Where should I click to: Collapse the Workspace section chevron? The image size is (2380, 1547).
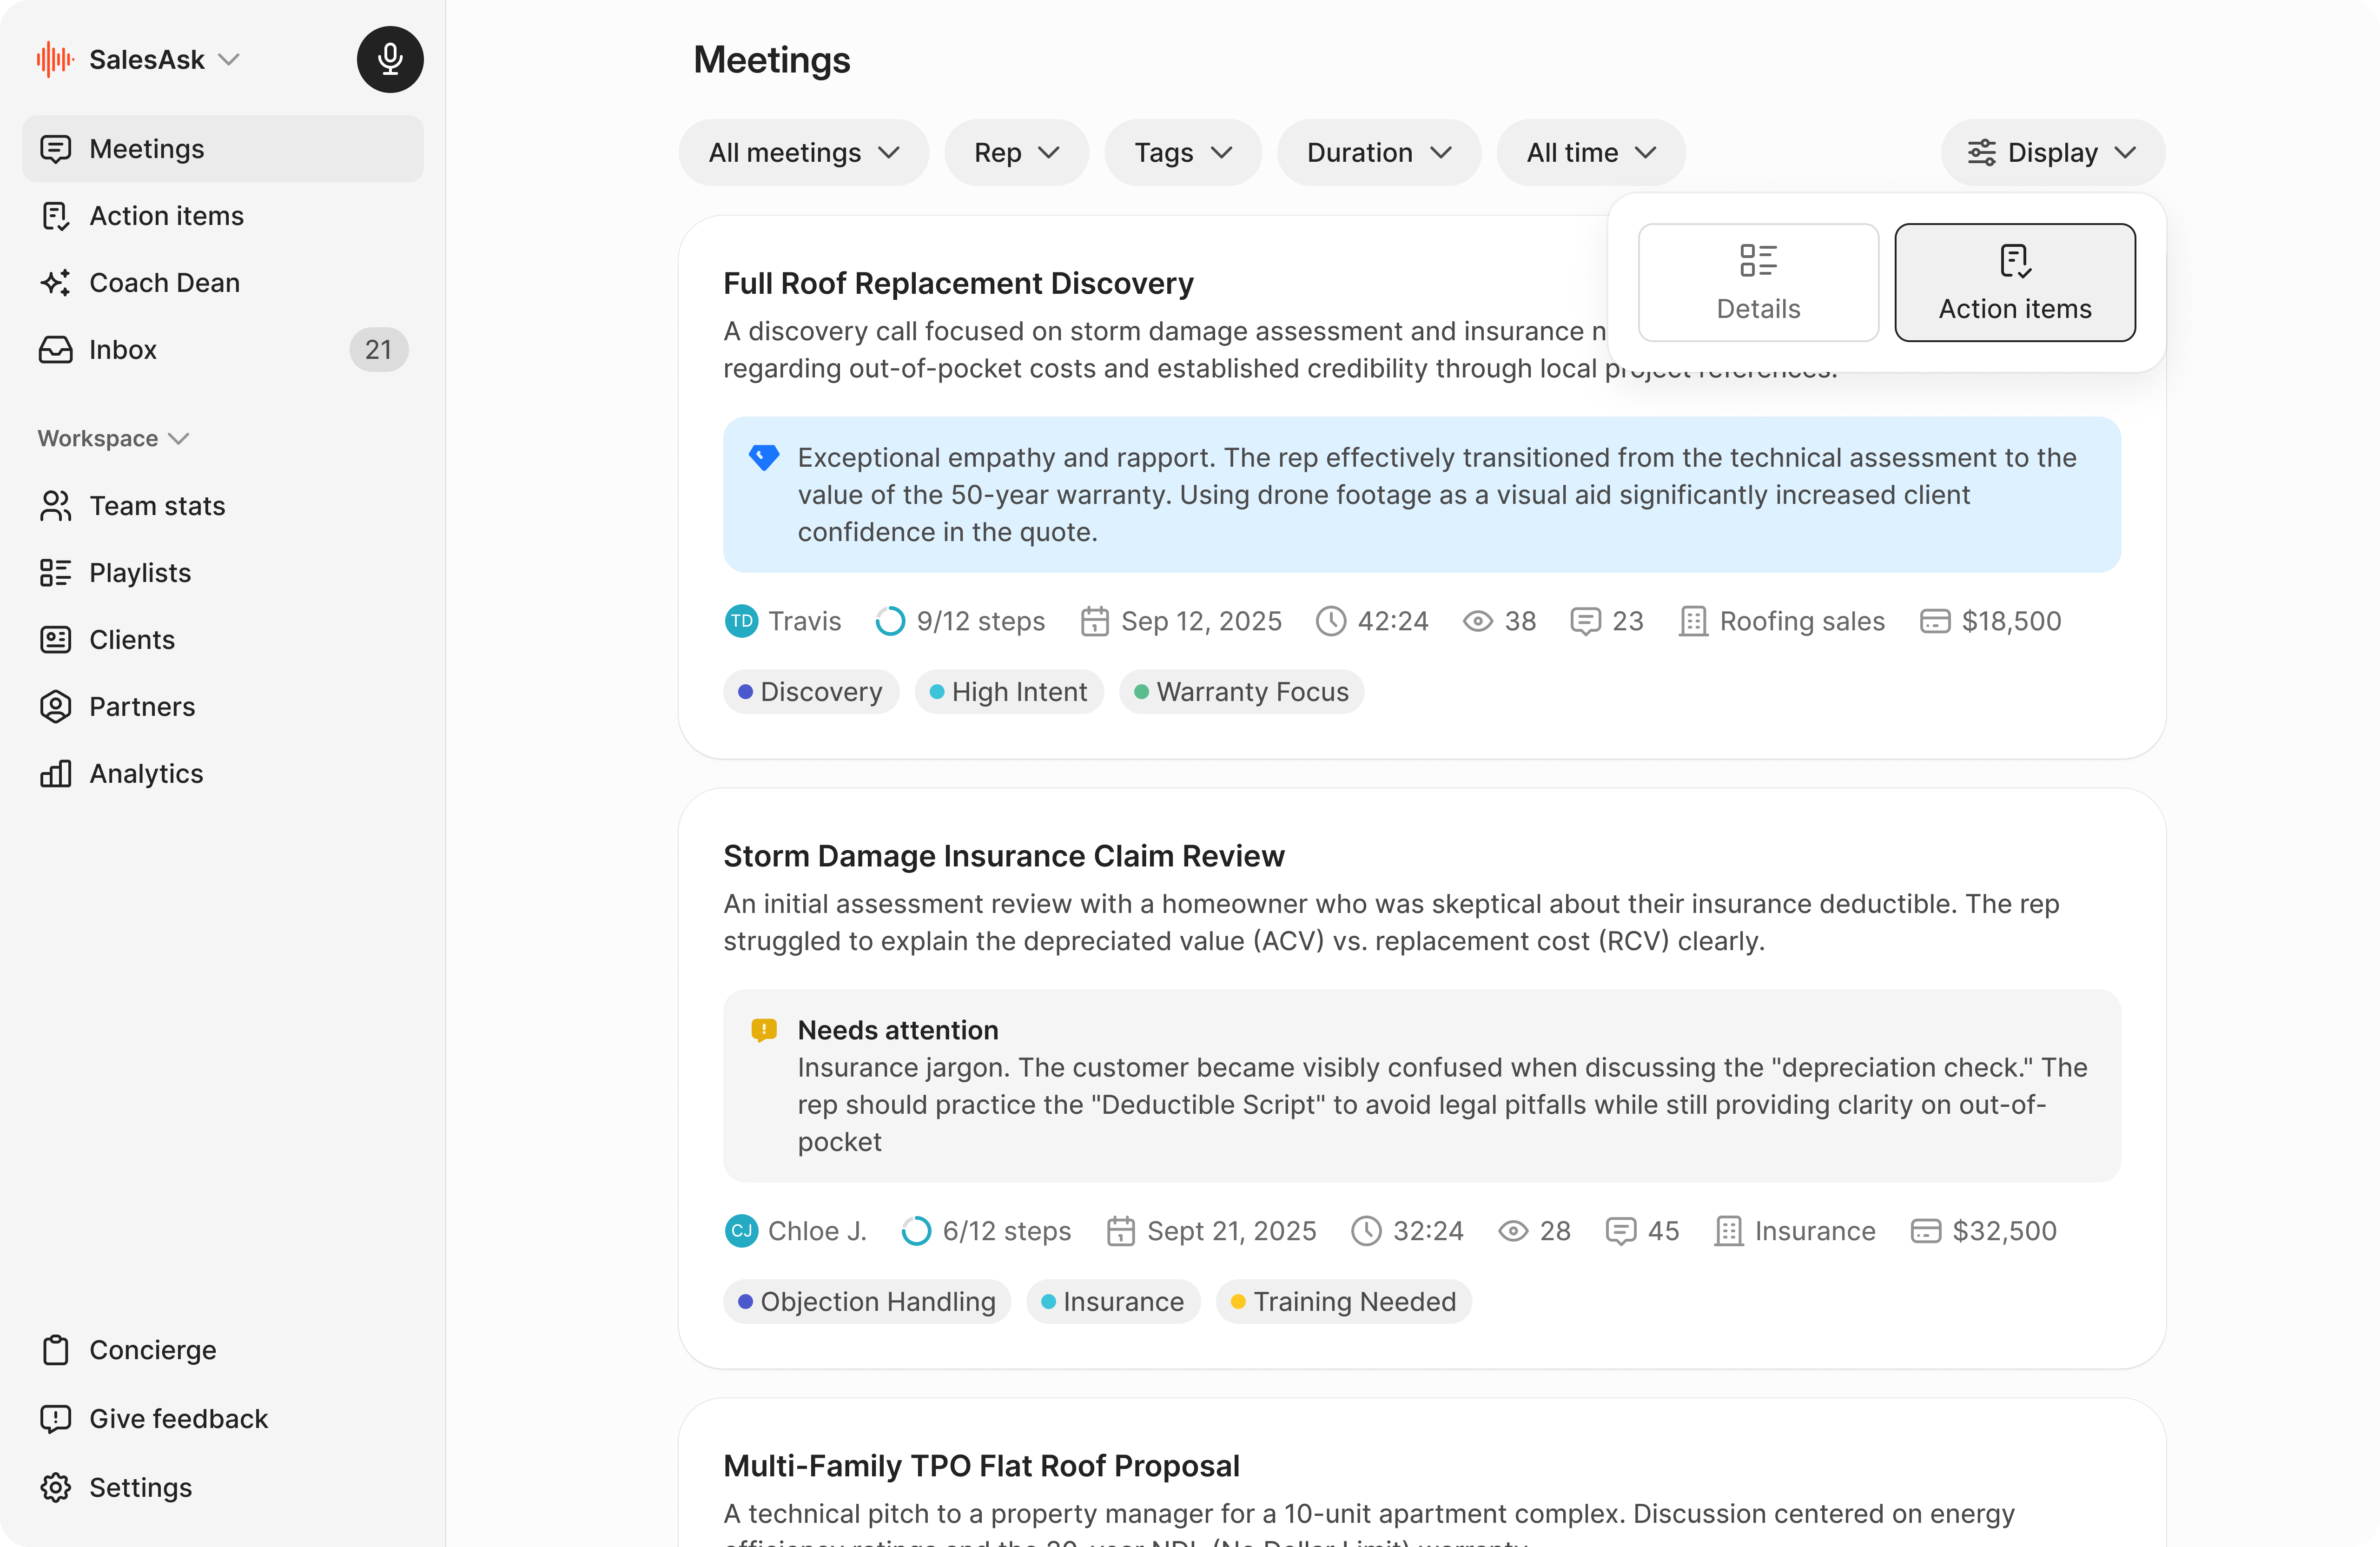180,439
